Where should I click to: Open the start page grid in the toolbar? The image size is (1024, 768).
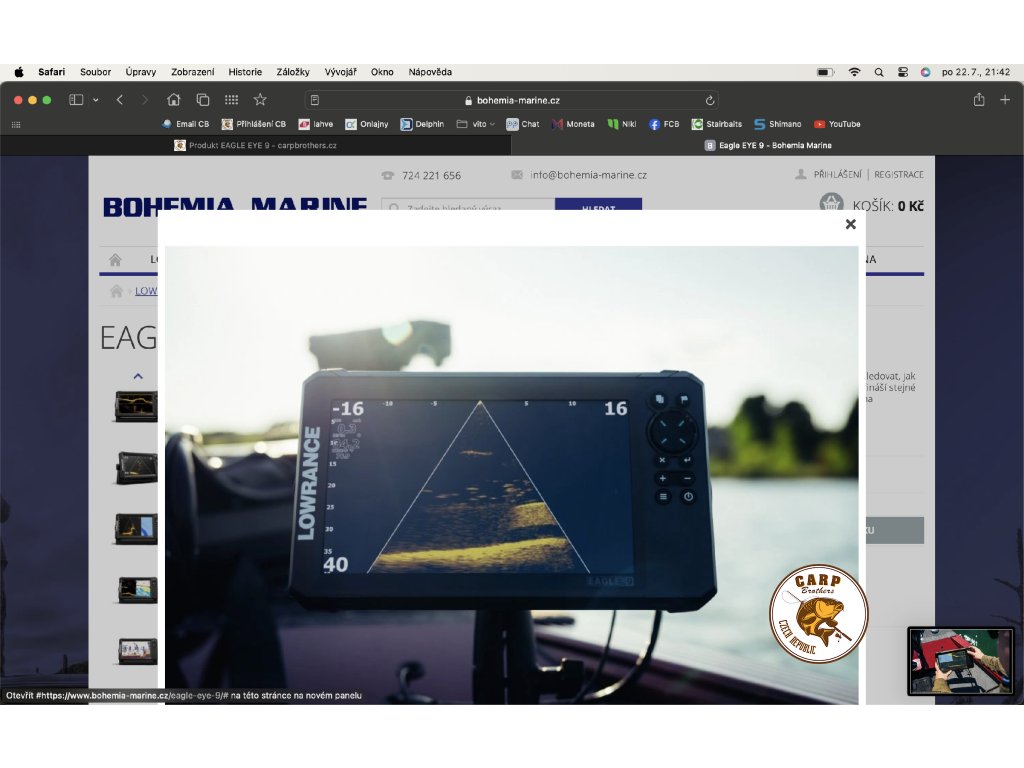click(x=231, y=100)
